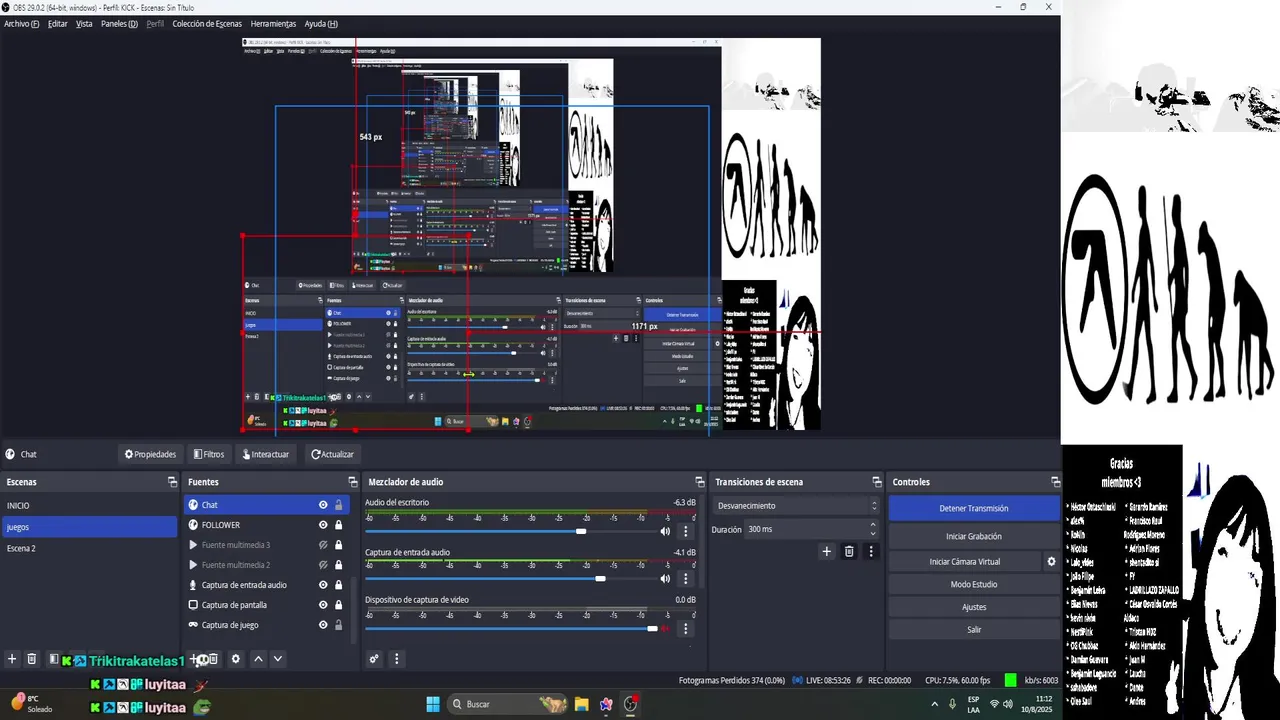Open the Filtros dialog
This screenshot has height=720, width=1280.
[x=209, y=454]
